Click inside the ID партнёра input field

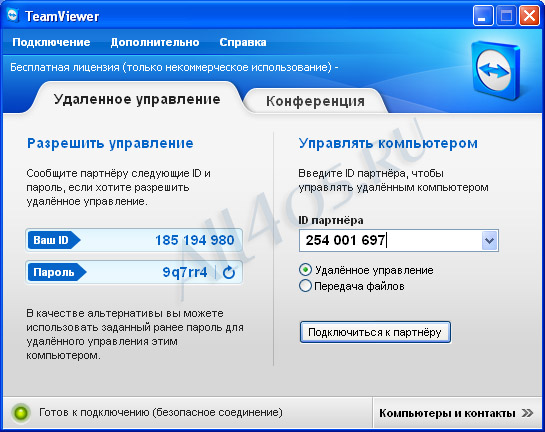(x=390, y=241)
